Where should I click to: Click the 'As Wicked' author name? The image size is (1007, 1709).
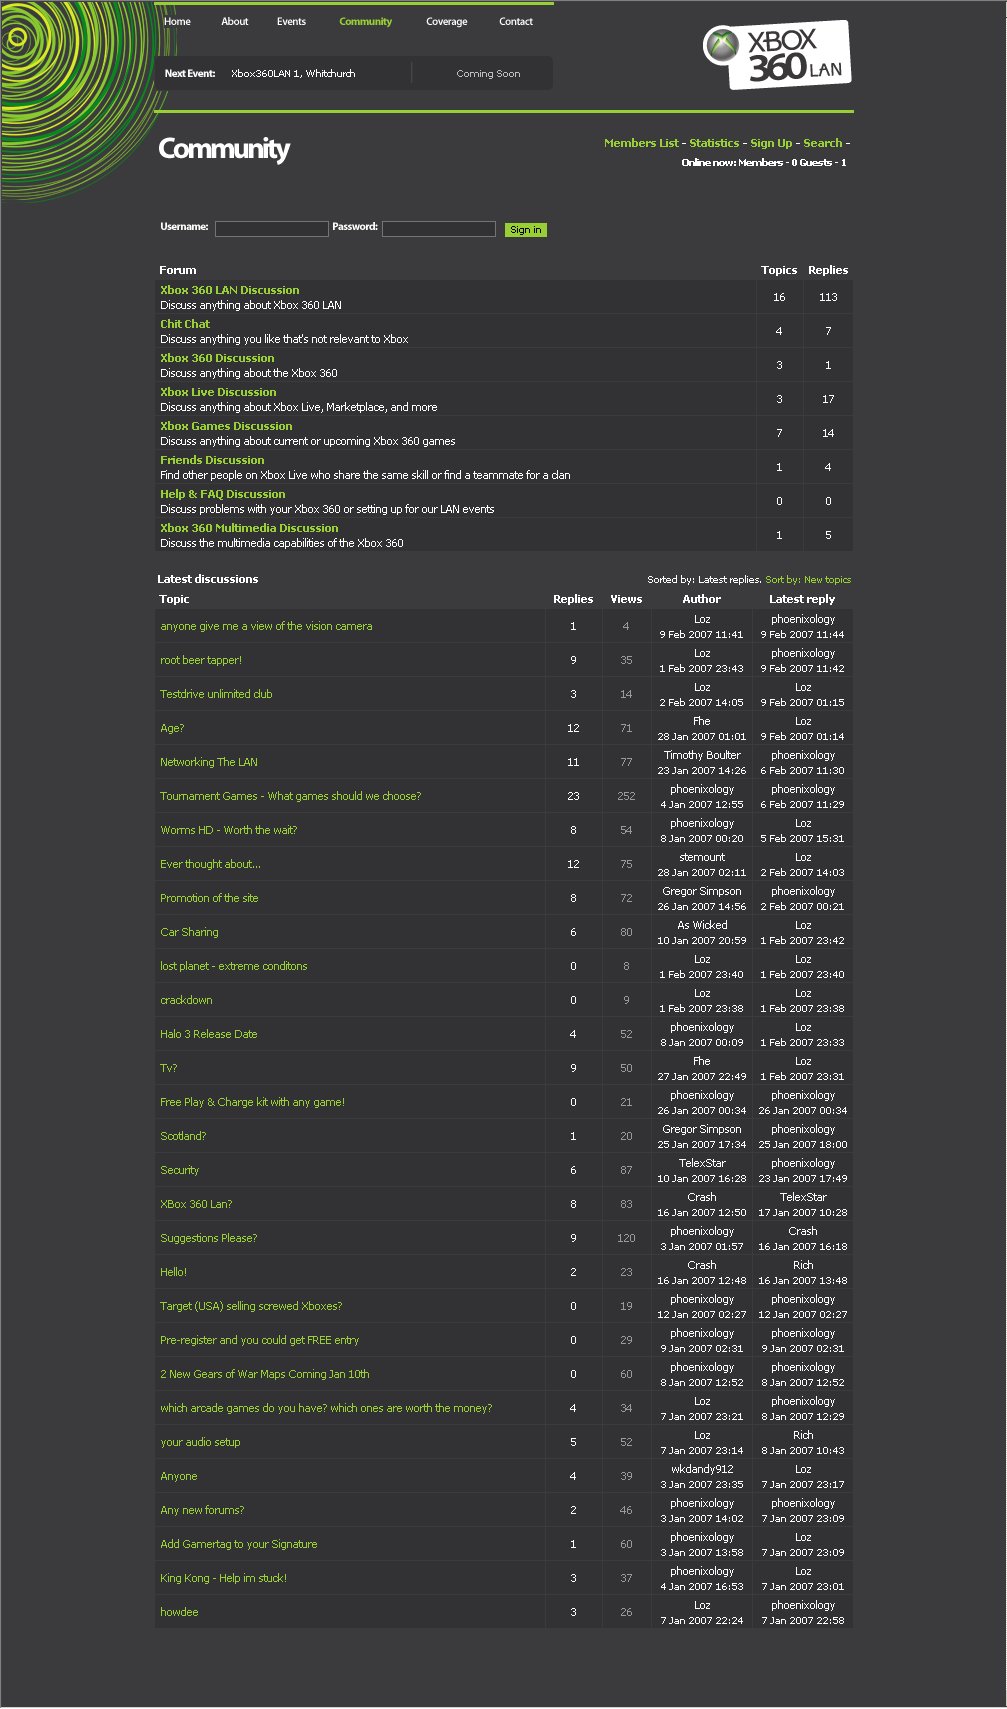(x=702, y=925)
